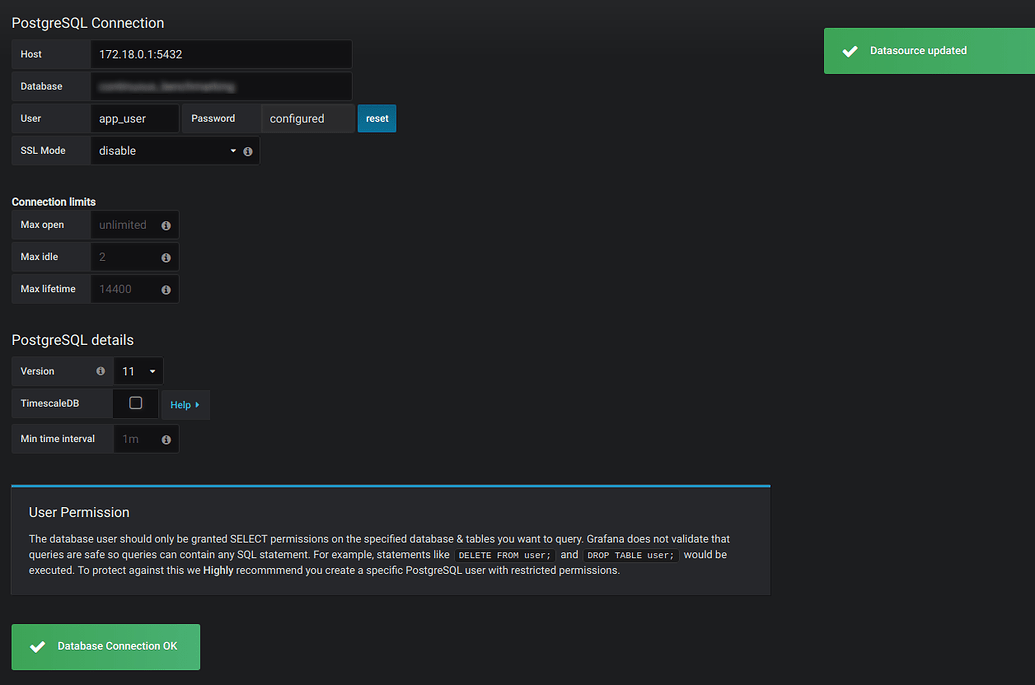
Task: Uncheck TimescaleDB in PostgreSQL details
Action: point(136,403)
